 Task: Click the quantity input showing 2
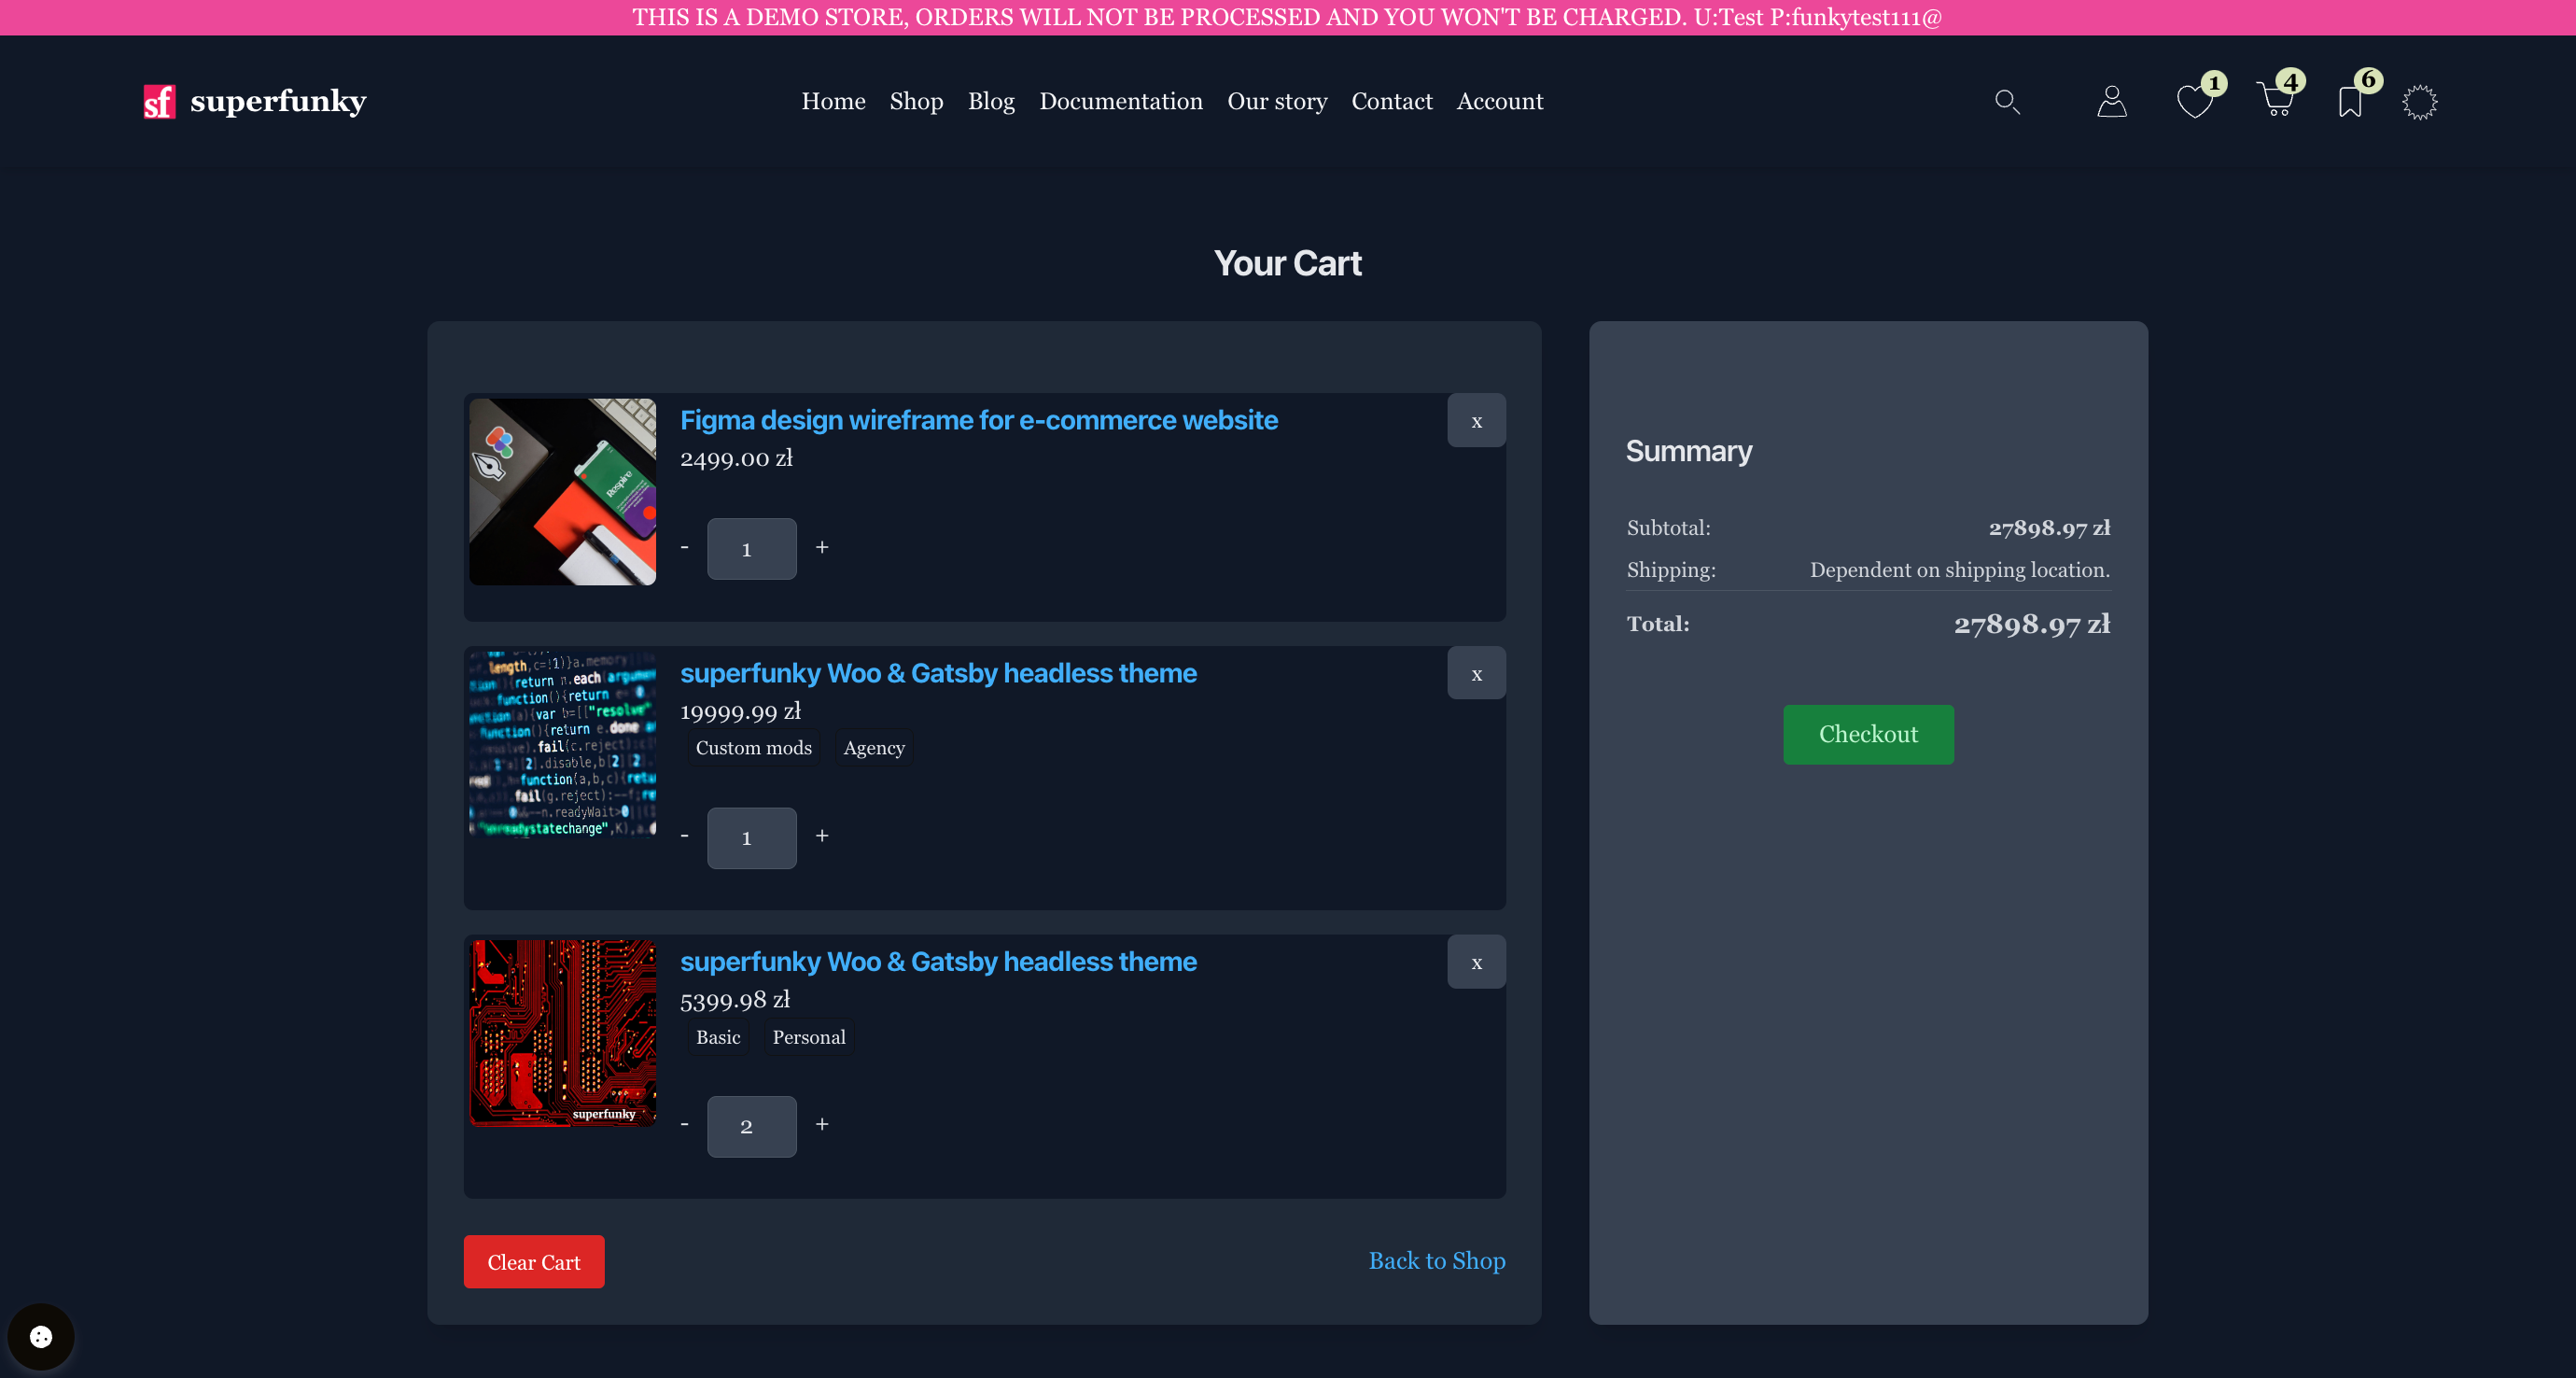(x=751, y=1126)
